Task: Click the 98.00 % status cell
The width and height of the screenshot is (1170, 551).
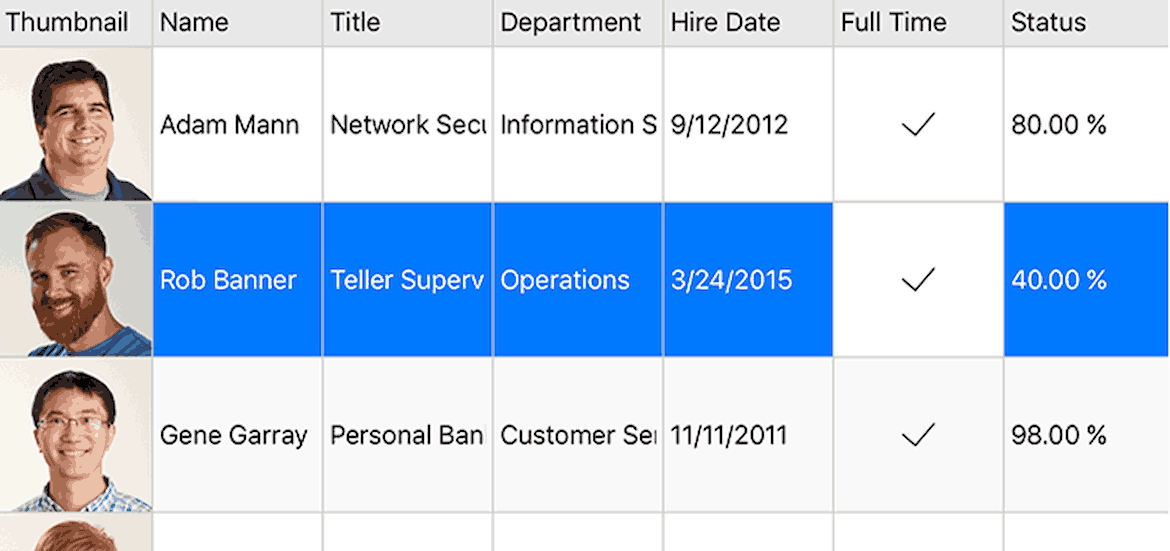Action: [x=1086, y=435]
